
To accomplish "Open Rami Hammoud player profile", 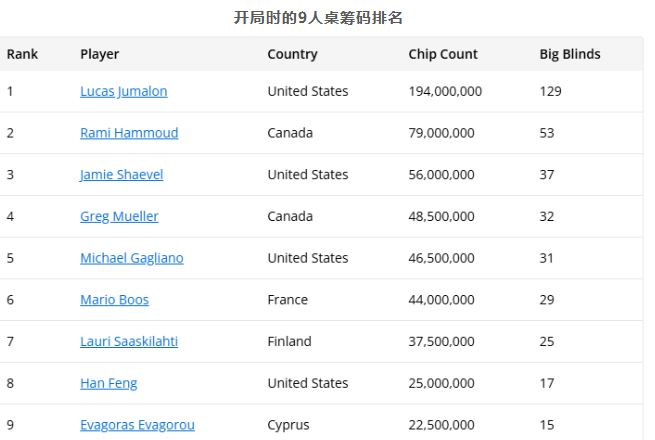I will [x=129, y=133].
